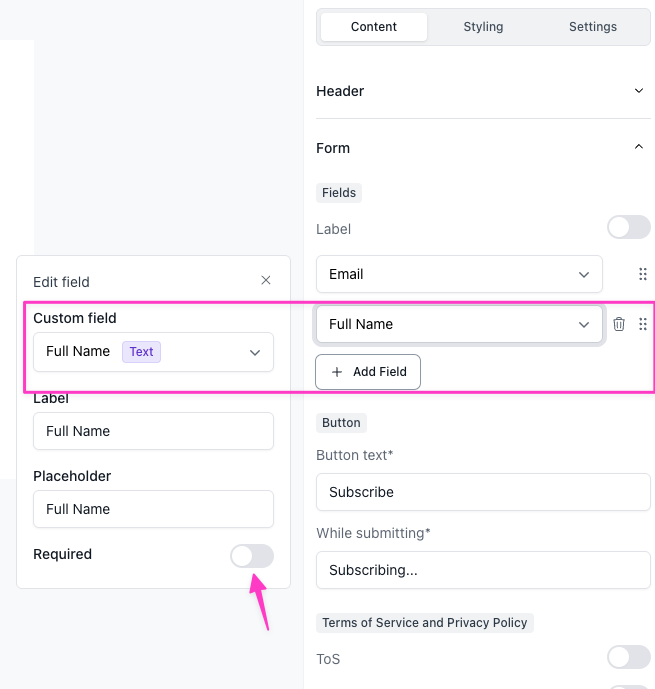655x689 pixels.
Task: Switch to the Styling tab
Action: (x=483, y=27)
